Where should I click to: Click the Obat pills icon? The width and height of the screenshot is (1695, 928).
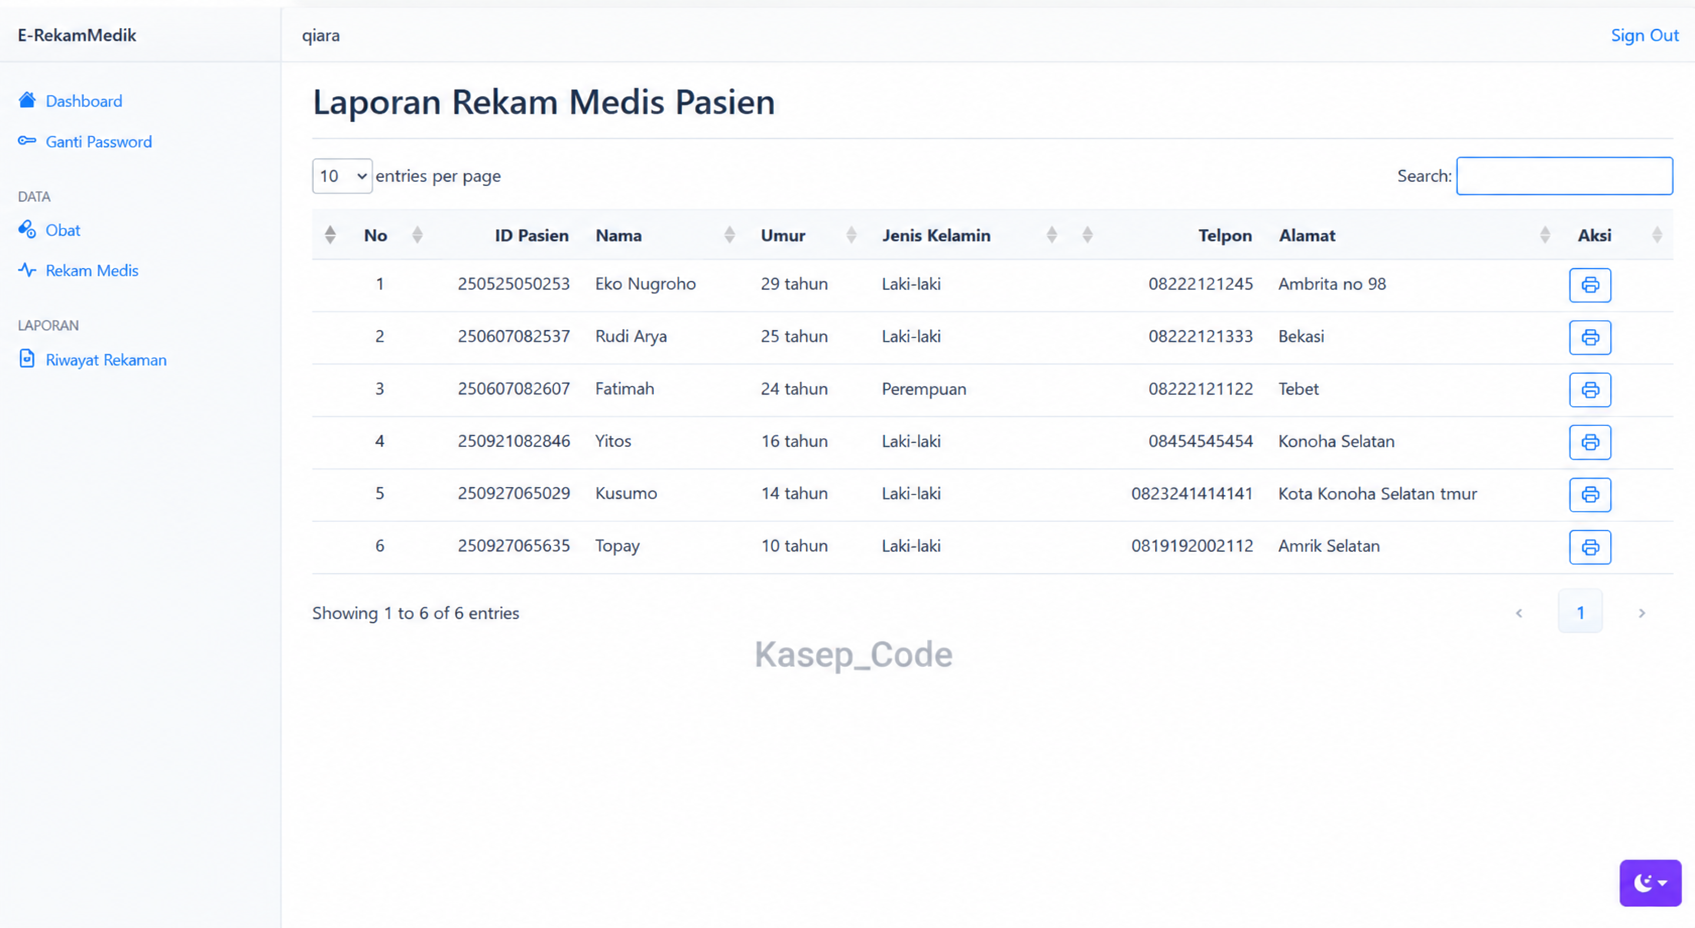(27, 229)
